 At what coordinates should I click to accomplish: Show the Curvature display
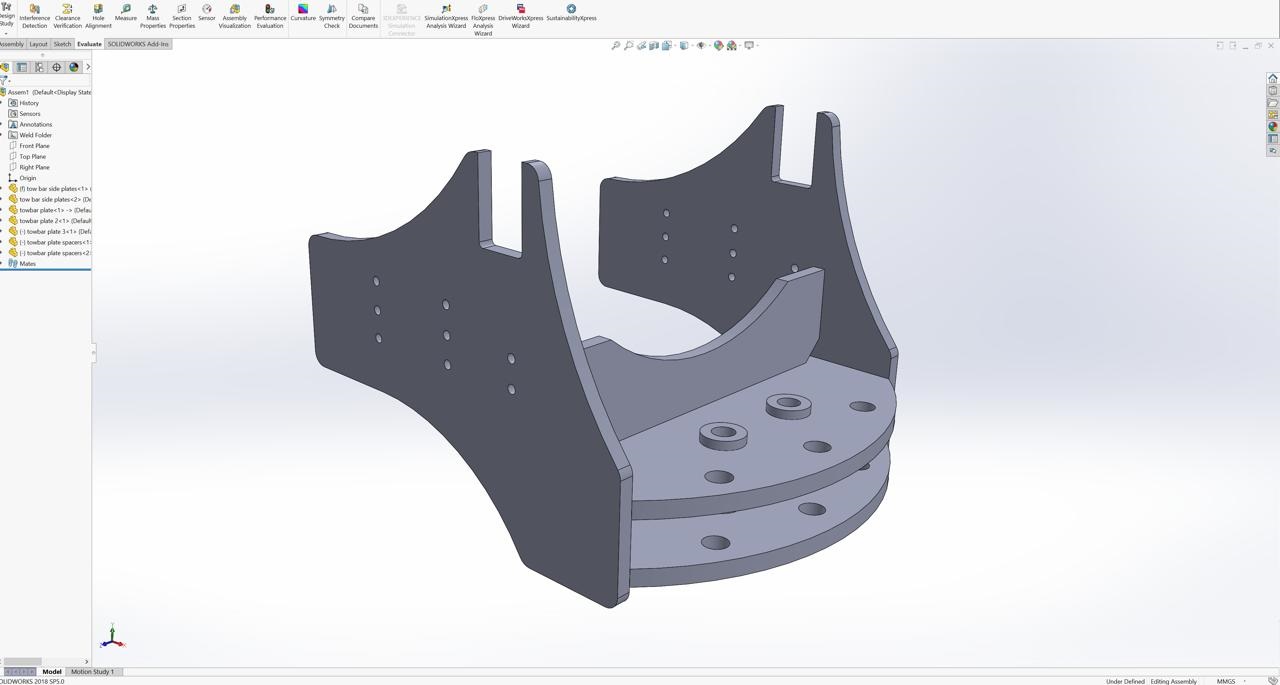[302, 13]
